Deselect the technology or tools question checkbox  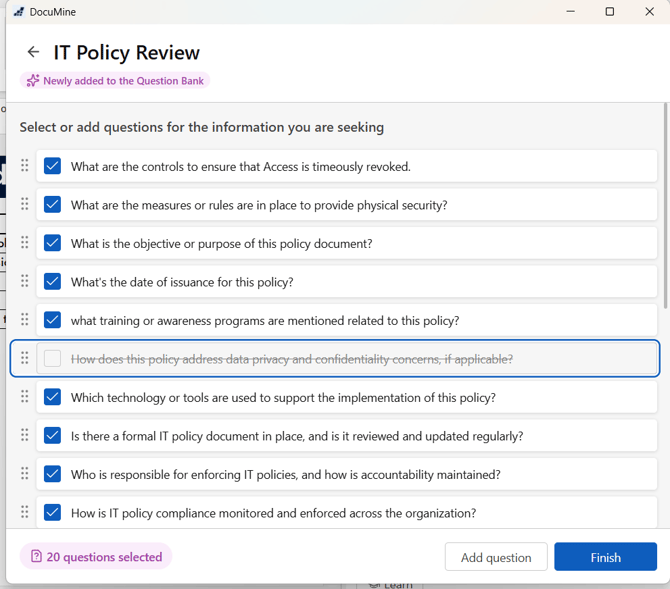tap(53, 397)
